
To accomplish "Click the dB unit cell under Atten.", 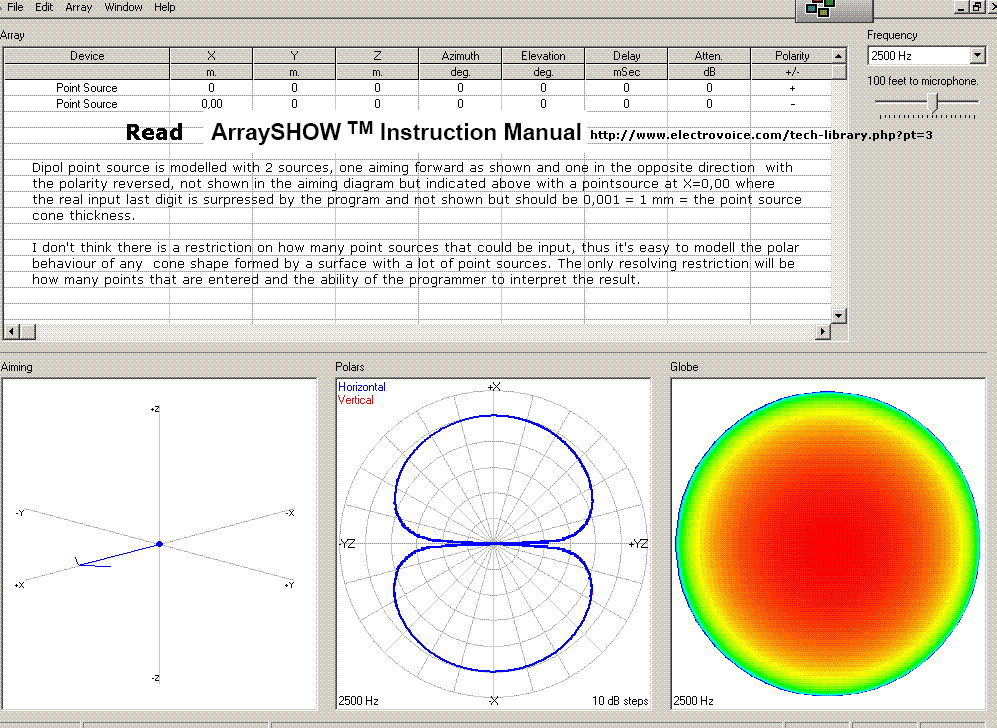I will [709, 72].
